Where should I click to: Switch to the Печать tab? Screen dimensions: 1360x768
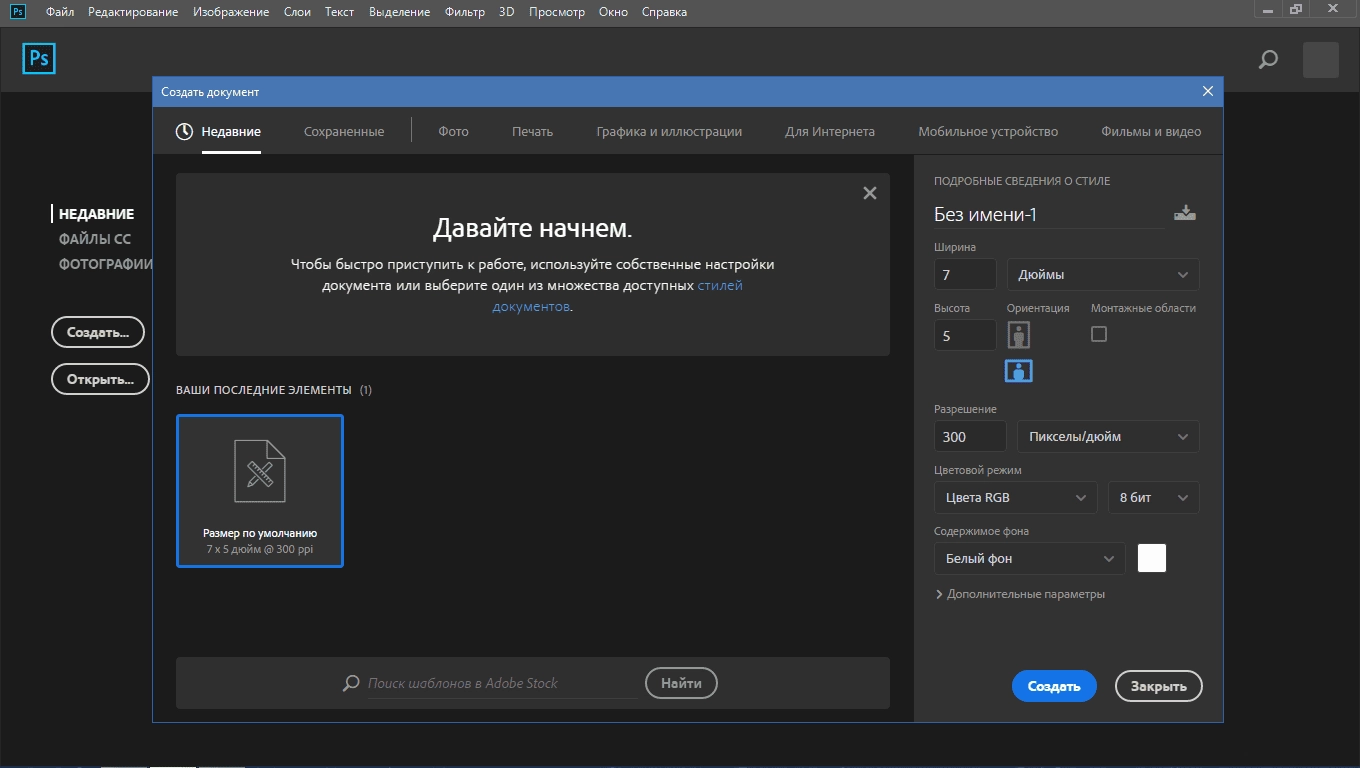(x=532, y=131)
